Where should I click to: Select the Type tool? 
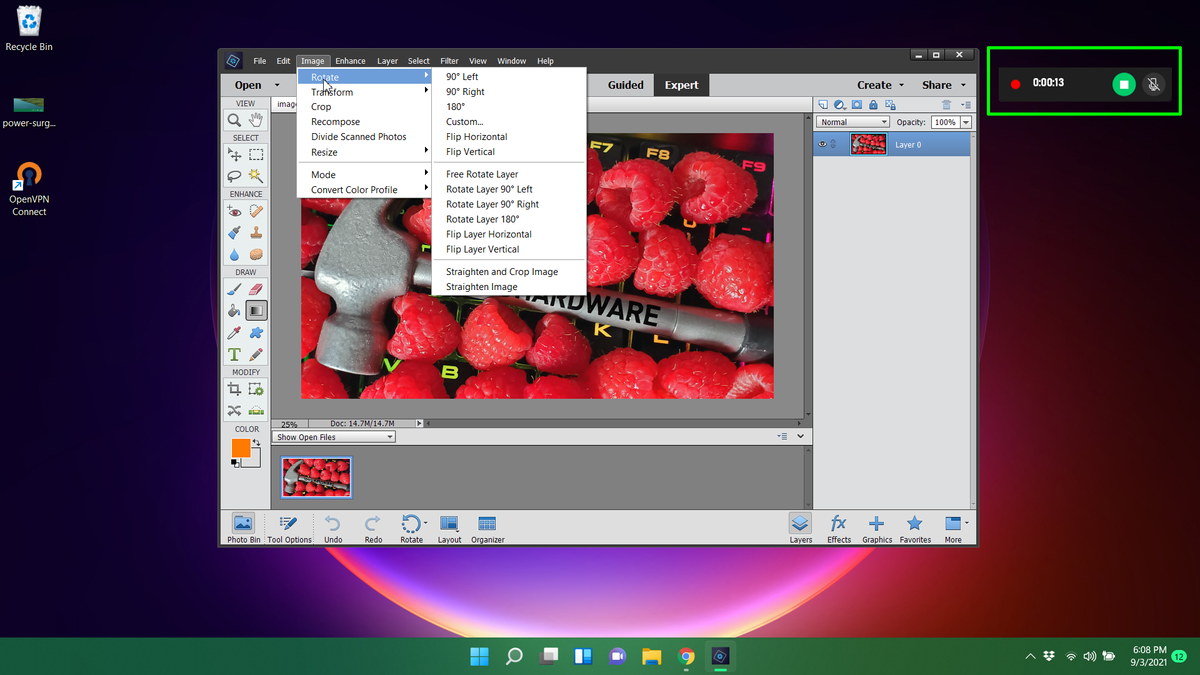click(x=234, y=355)
